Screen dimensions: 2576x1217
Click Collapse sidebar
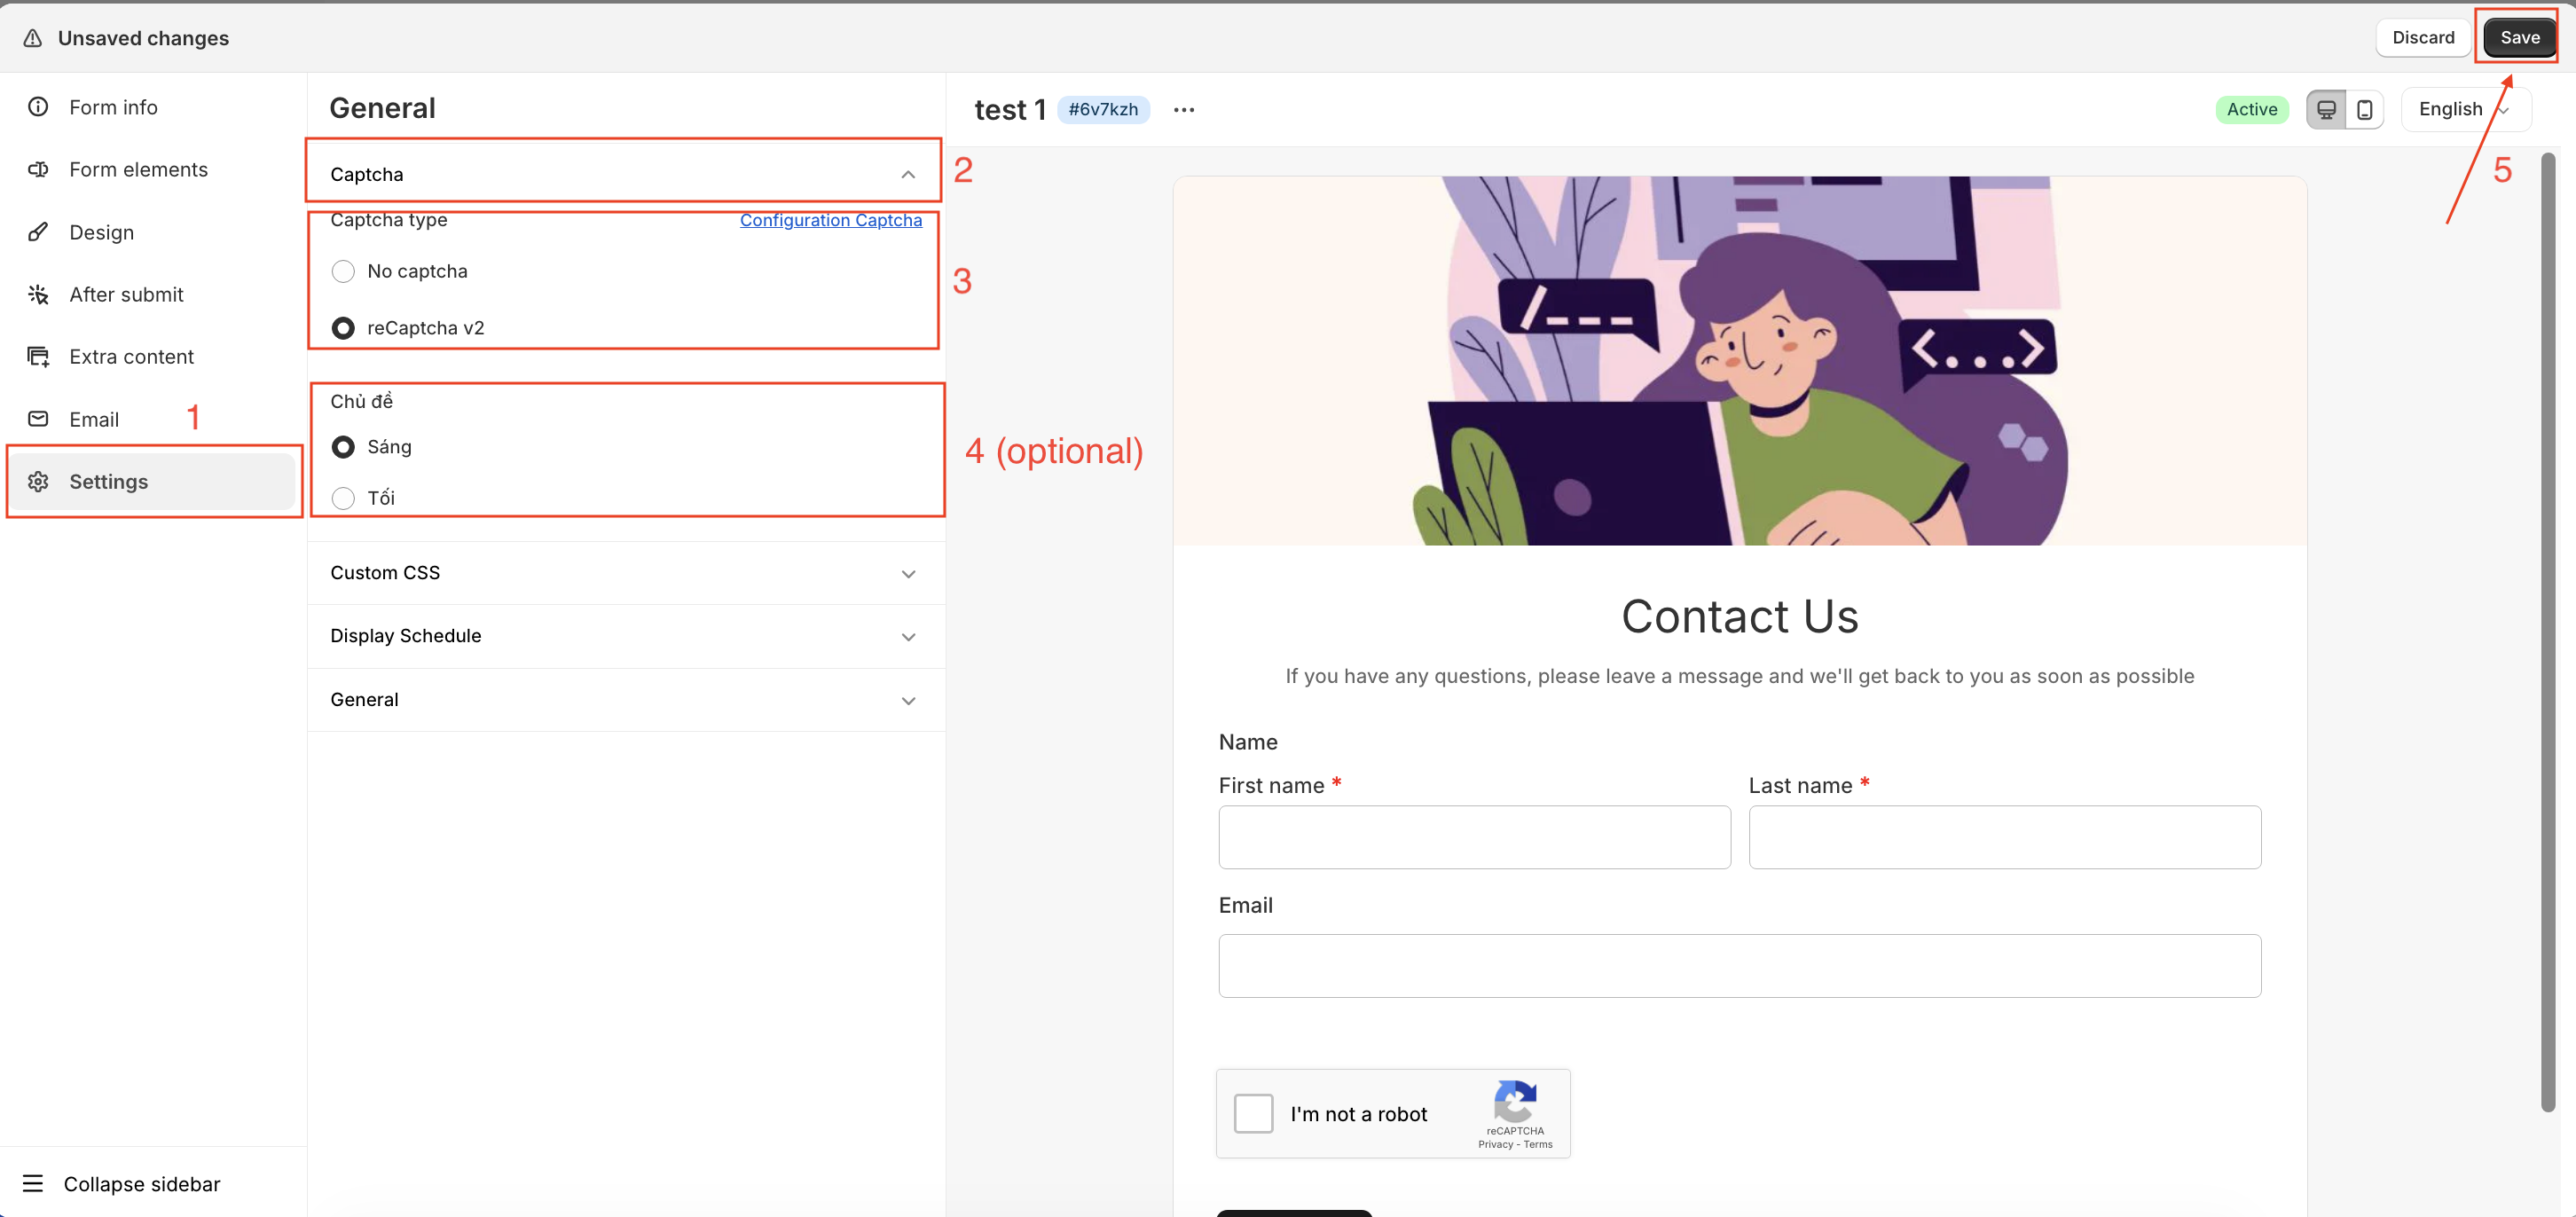[121, 1184]
